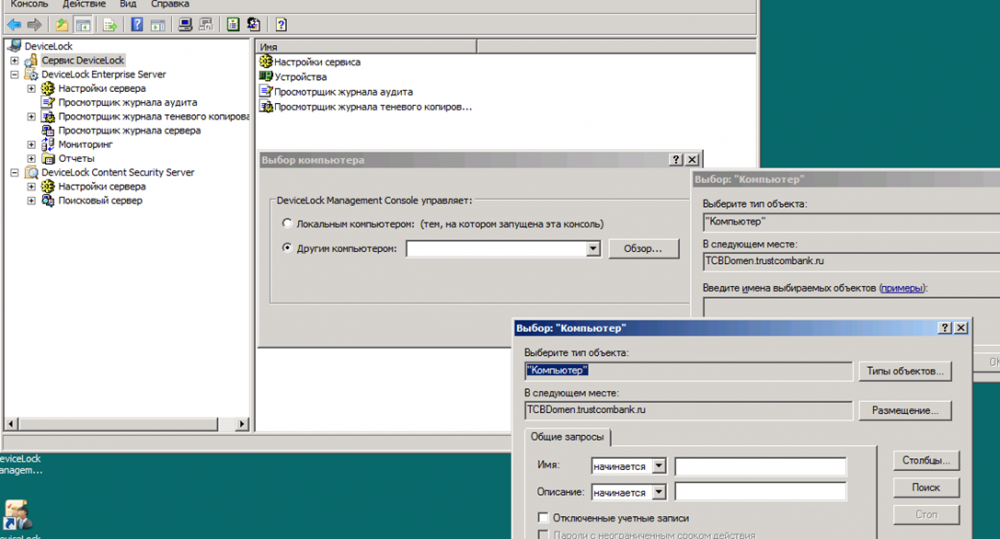This screenshot has width=1000, height=539.
Task: Open the Действие menu
Action: coord(84,4)
